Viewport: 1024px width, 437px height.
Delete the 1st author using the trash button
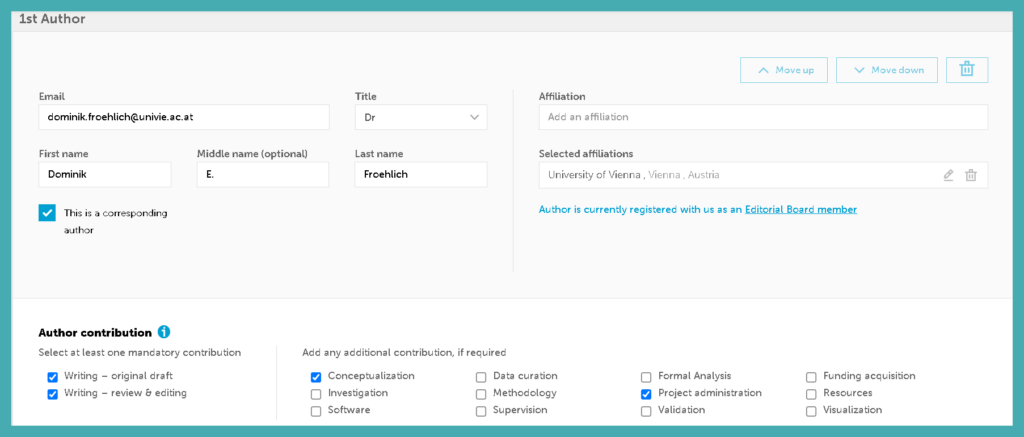966,69
